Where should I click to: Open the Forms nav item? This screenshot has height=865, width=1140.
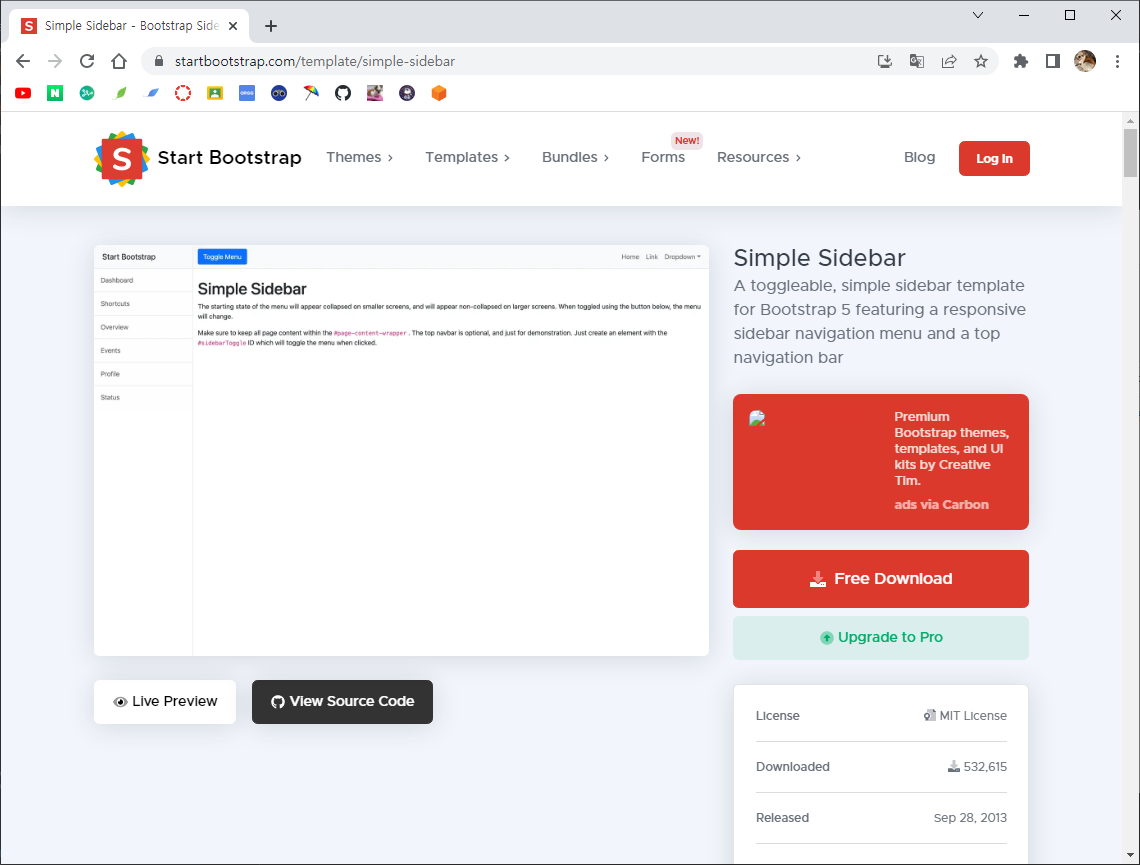(x=663, y=157)
